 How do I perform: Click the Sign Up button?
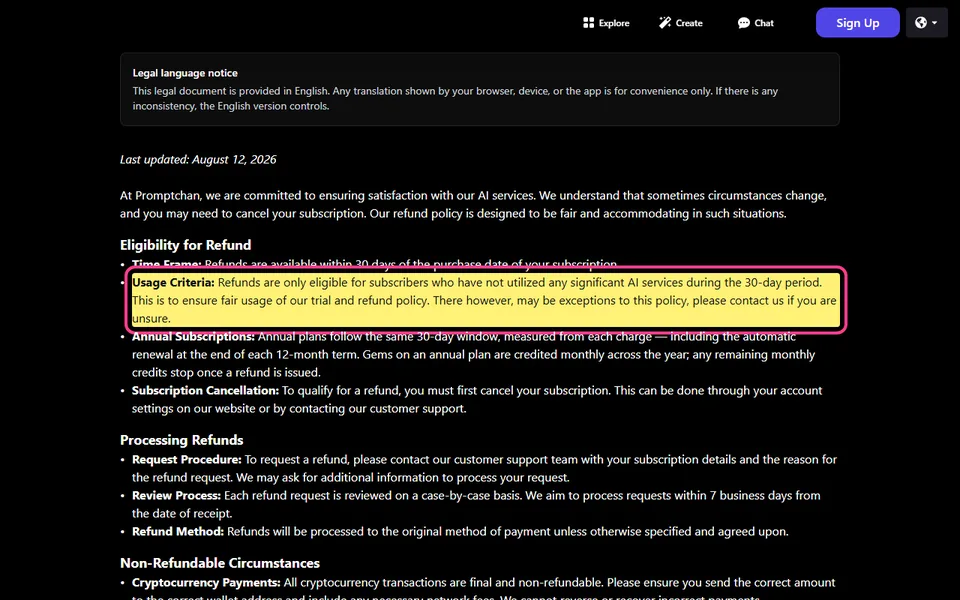pyautogui.click(x=857, y=23)
